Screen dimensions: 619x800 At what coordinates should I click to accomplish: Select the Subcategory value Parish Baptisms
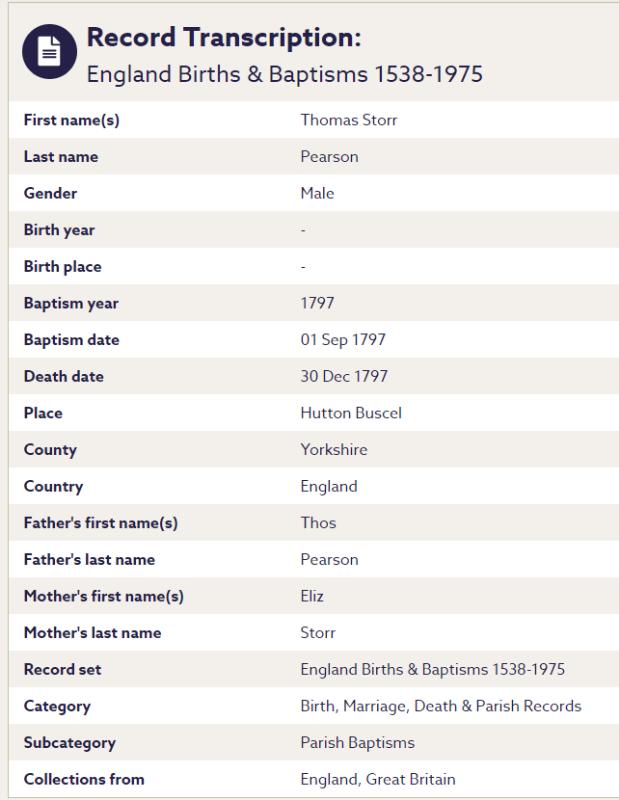click(357, 743)
